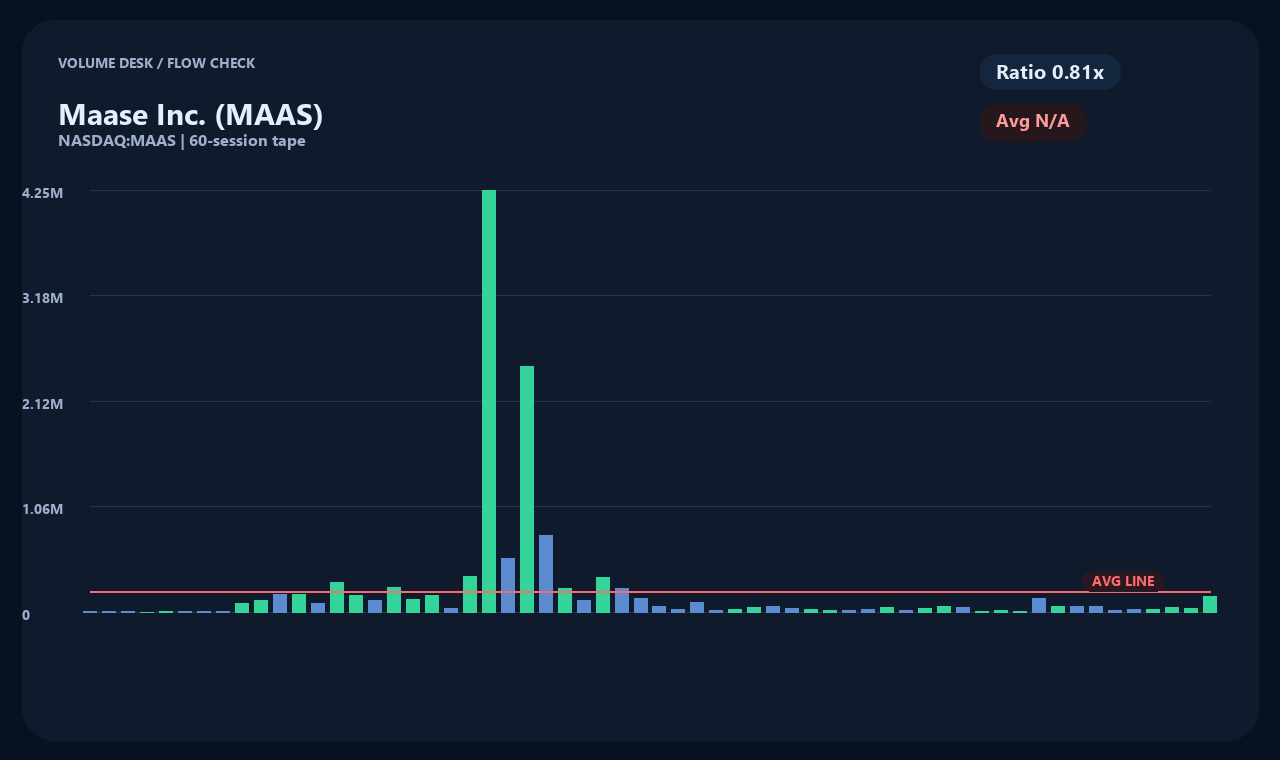This screenshot has width=1280, height=760.
Task: Click the 3.18M axis label
Action: (43, 298)
